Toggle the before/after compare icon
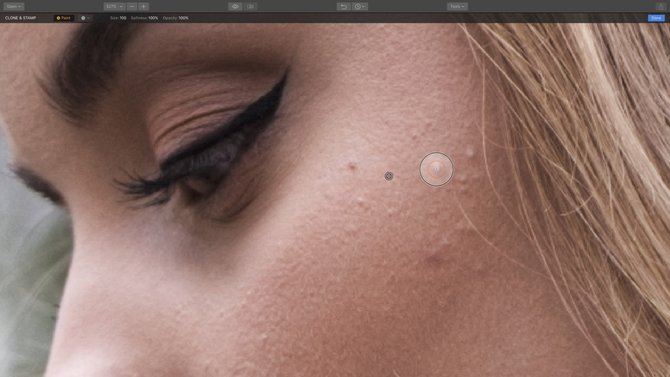Image resolution: width=670 pixels, height=377 pixels. 251,6
